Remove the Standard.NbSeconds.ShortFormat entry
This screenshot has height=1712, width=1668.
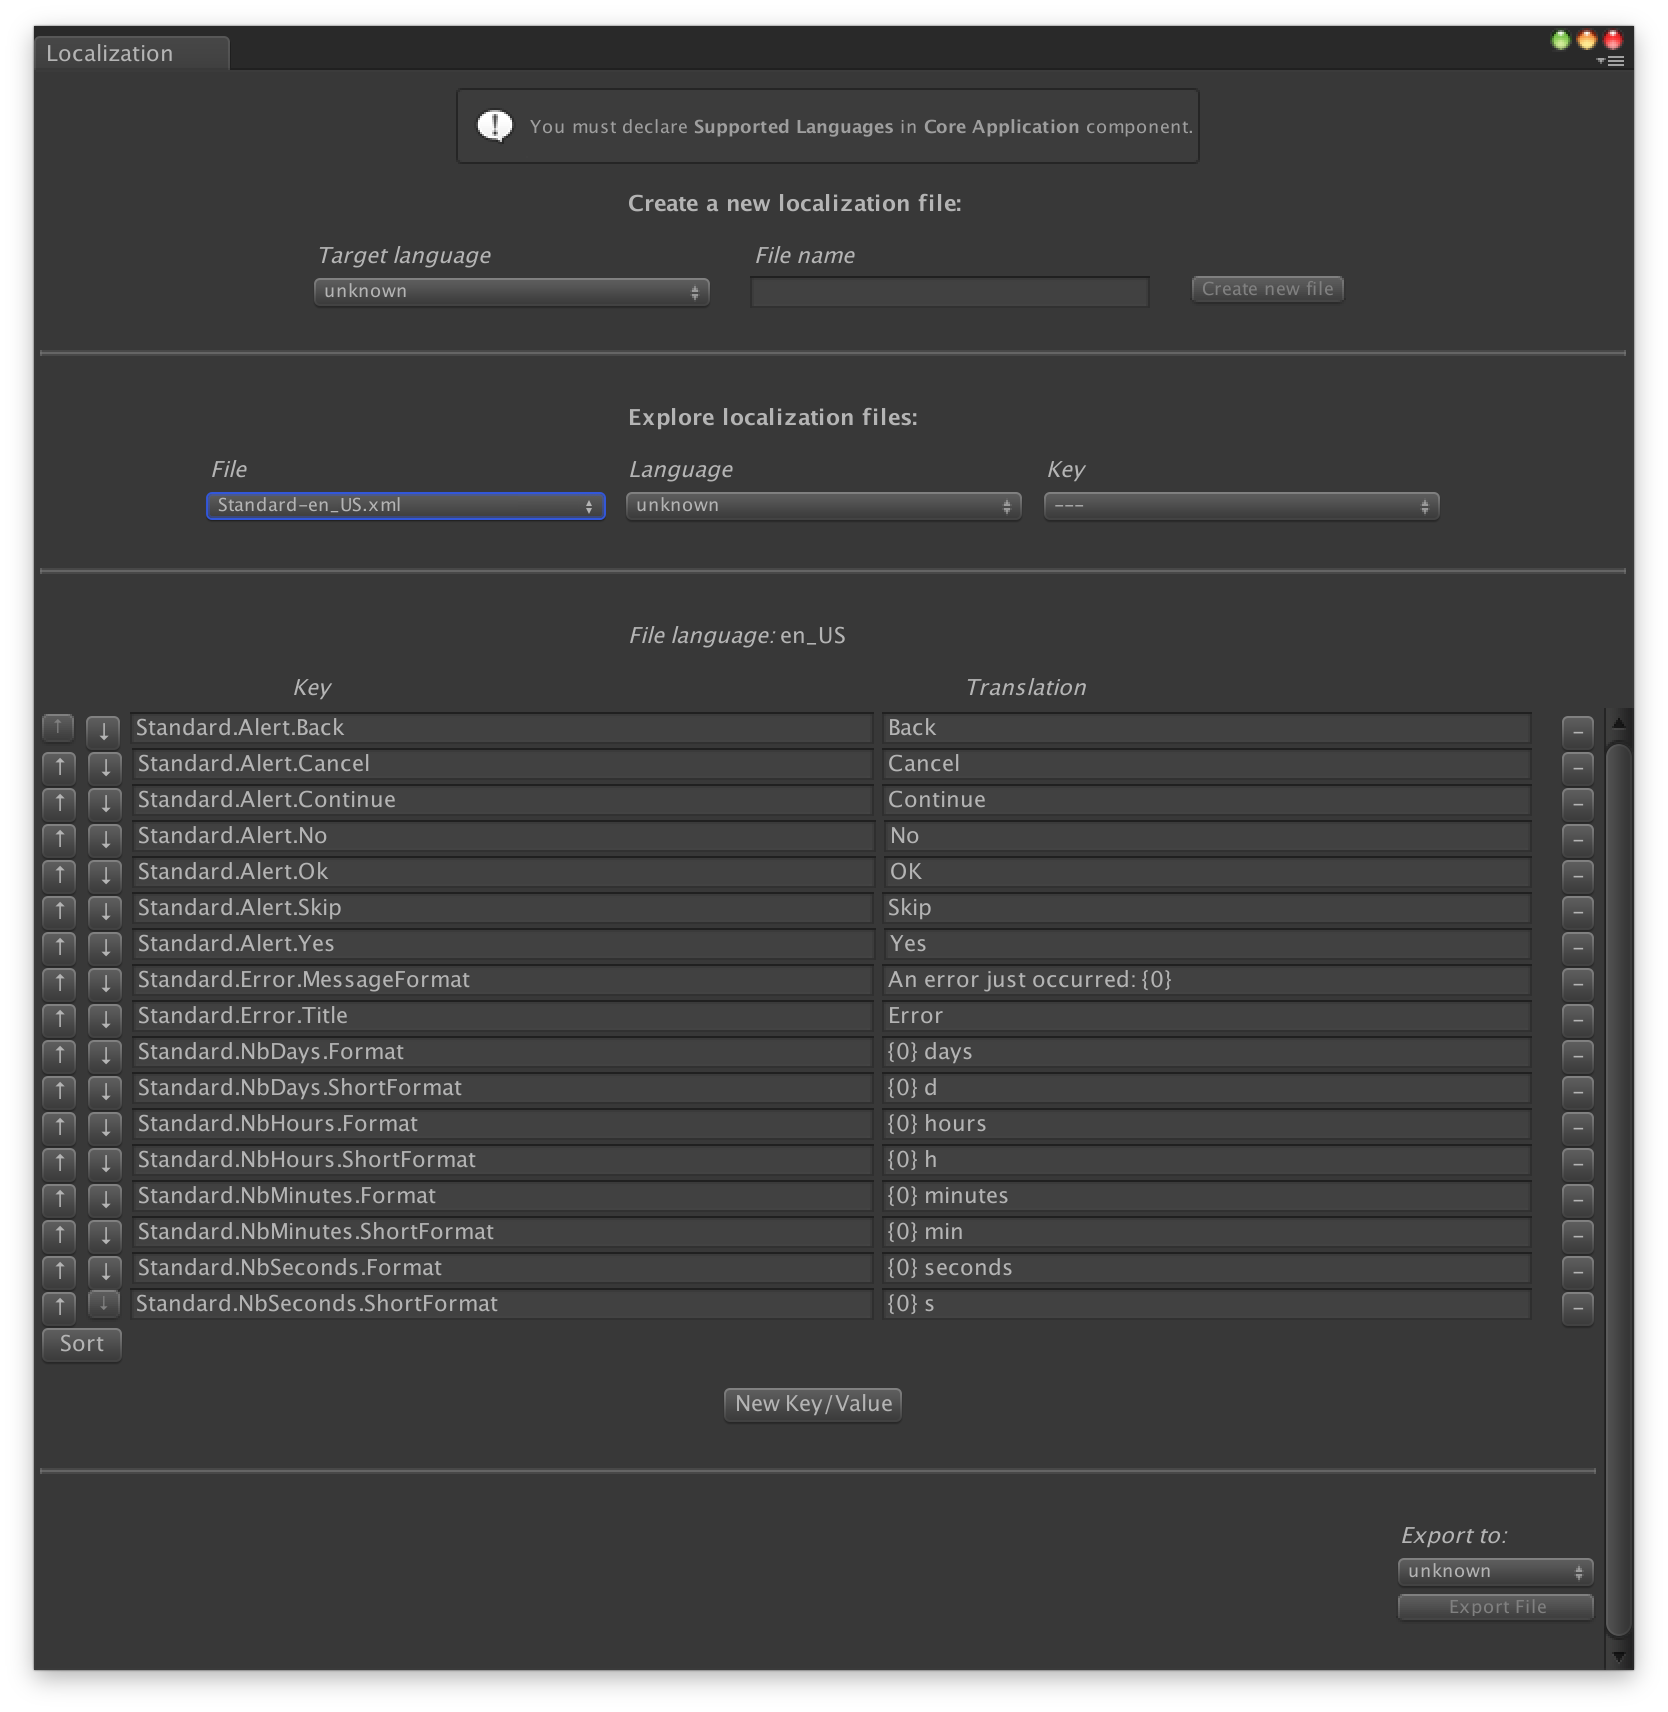[1577, 1307]
